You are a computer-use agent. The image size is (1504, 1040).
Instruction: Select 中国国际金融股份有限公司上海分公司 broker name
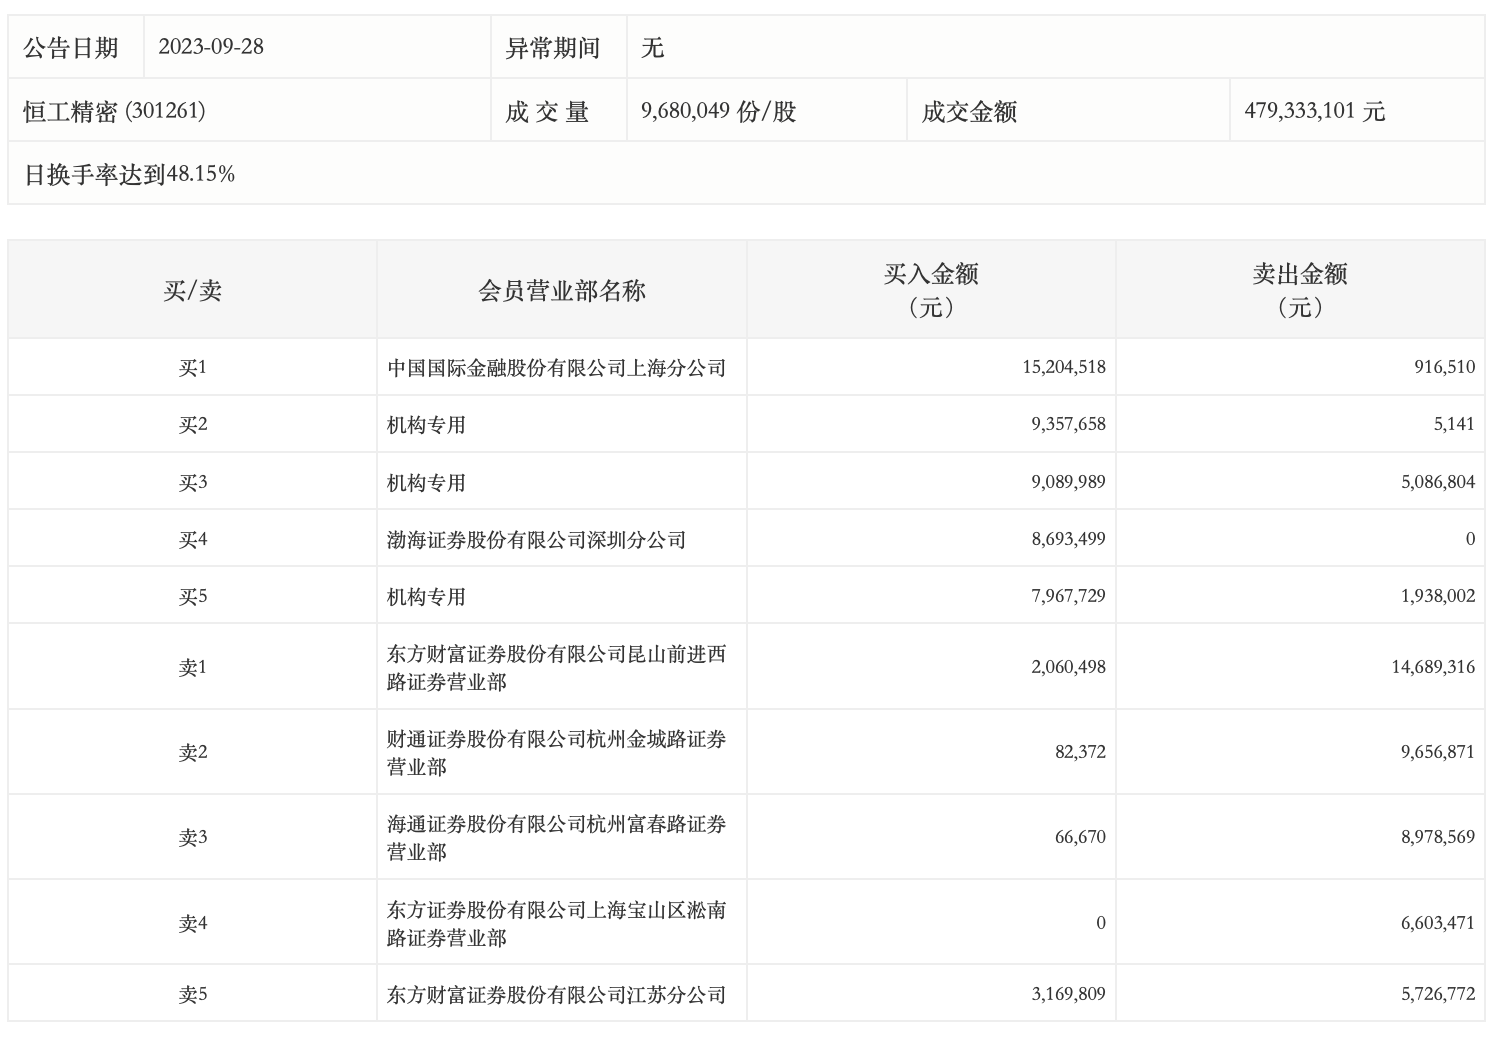(556, 368)
